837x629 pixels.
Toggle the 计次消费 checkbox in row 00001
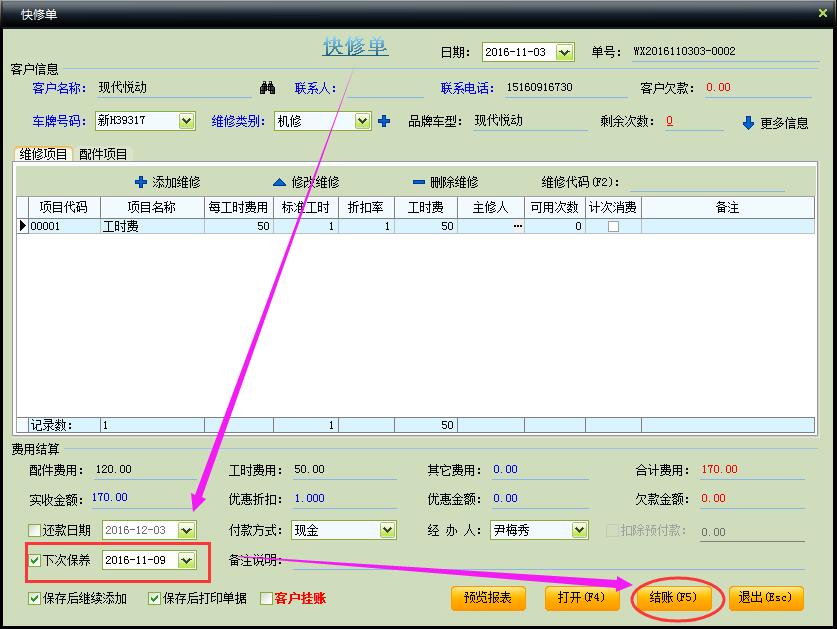(613, 226)
